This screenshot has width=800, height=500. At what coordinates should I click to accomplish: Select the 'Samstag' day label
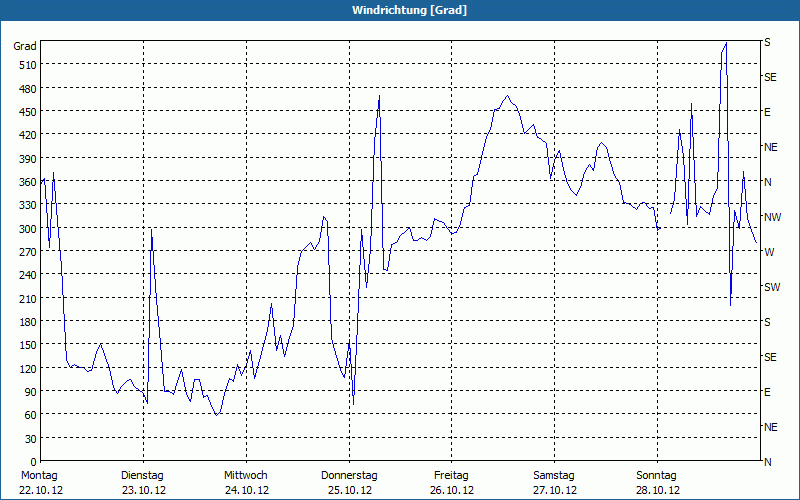click(x=554, y=476)
